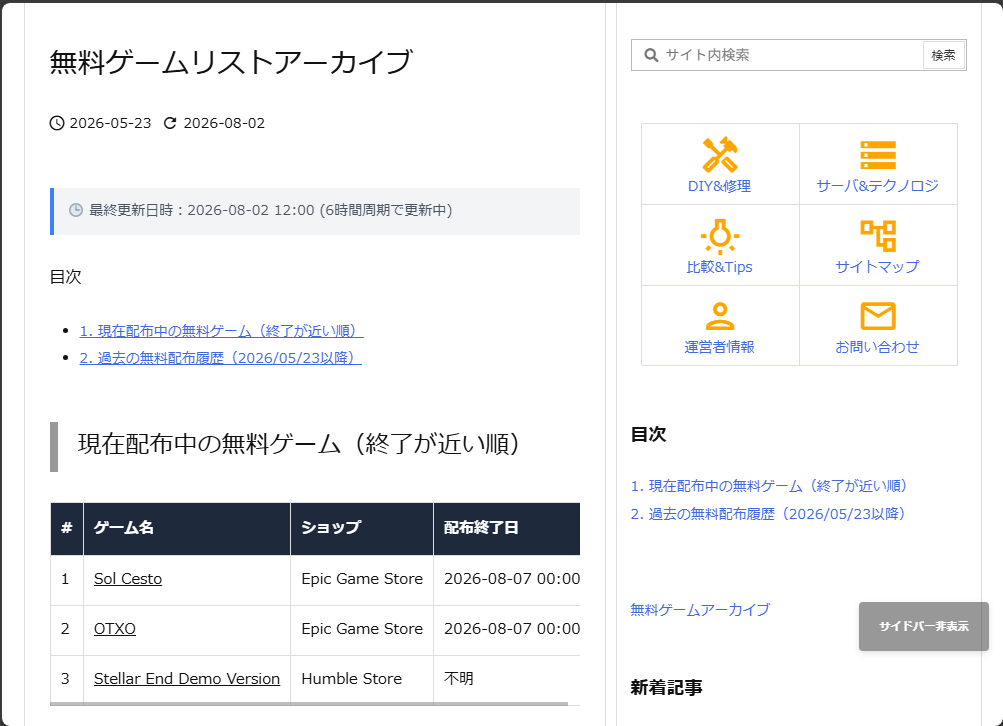Click the # column header
The height and width of the screenshot is (726, 1003).
pyautogui.click(x=67, y=528)
